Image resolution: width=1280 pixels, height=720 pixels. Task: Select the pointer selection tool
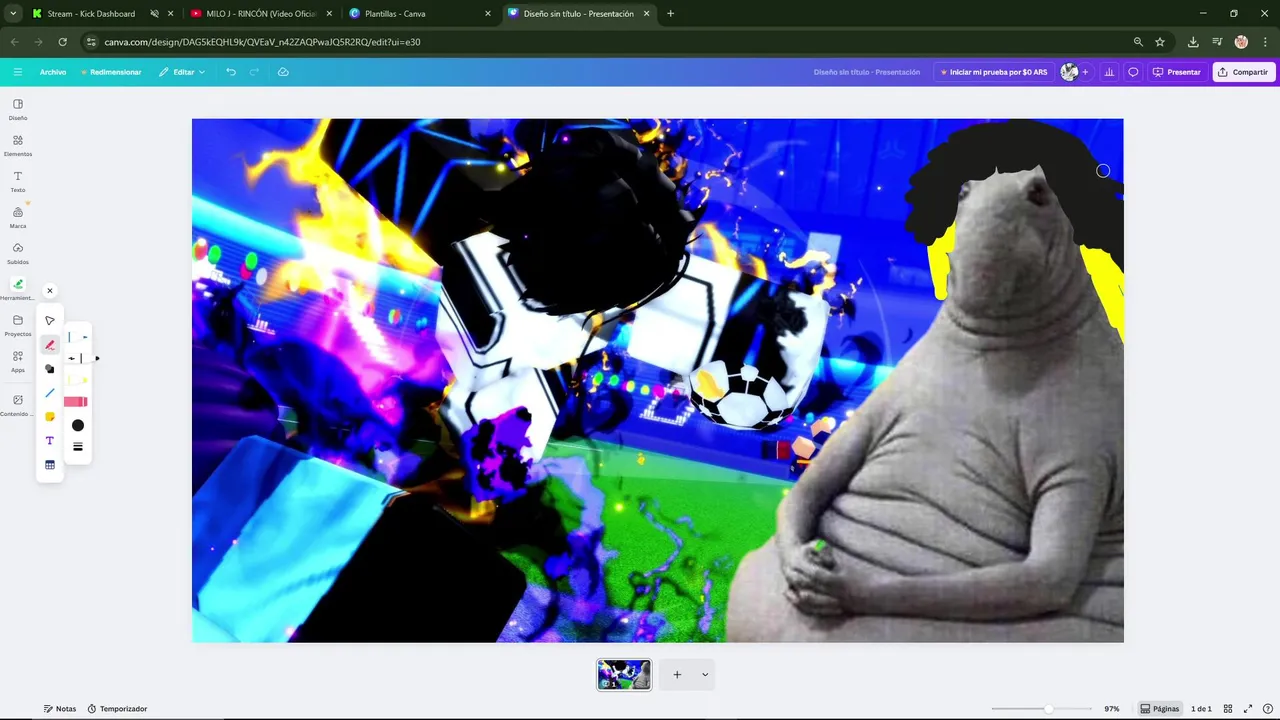pyautogui.click(x=50, y=321)
